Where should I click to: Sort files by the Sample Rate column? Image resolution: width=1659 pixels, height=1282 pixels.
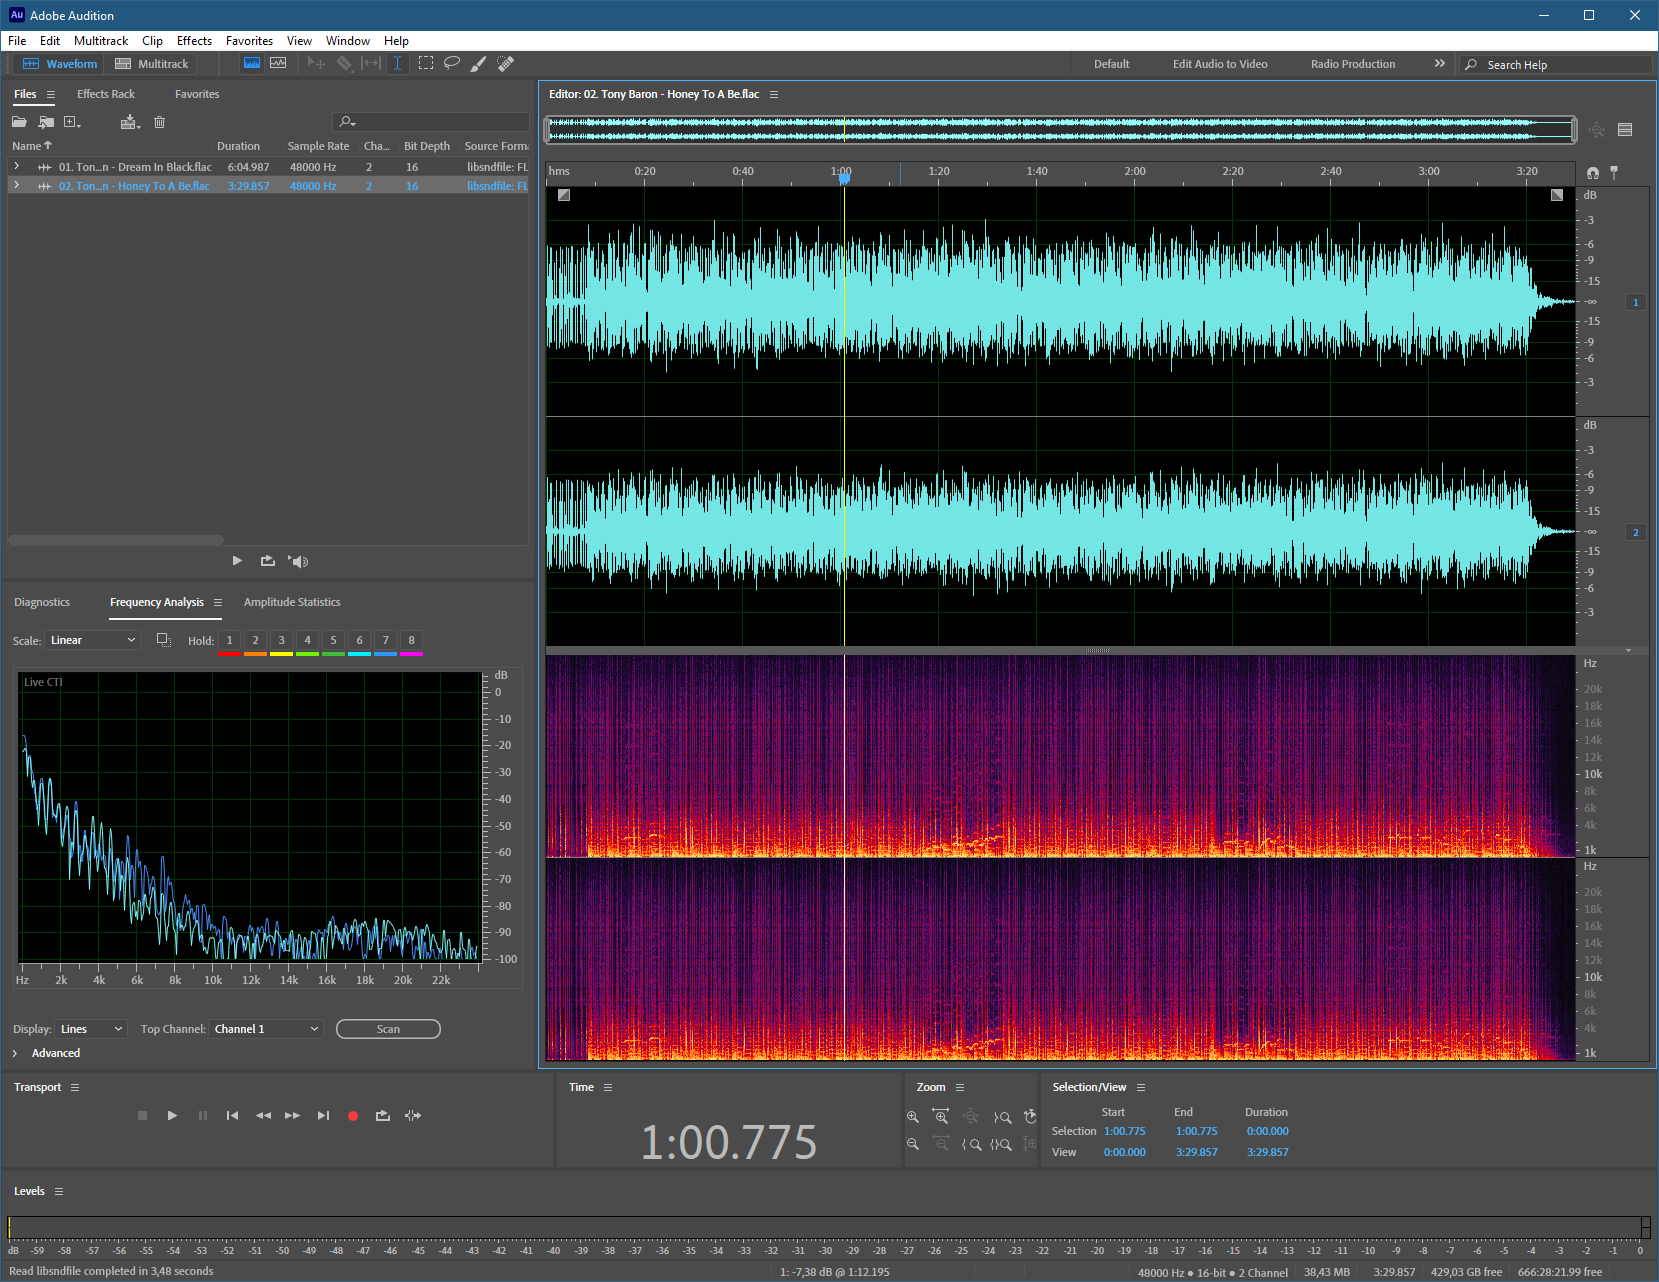(318, 146)
